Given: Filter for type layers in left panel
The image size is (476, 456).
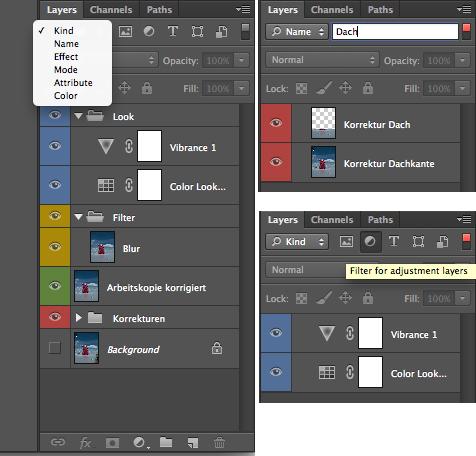Looking at the screenshot, I should click(173, 32).
